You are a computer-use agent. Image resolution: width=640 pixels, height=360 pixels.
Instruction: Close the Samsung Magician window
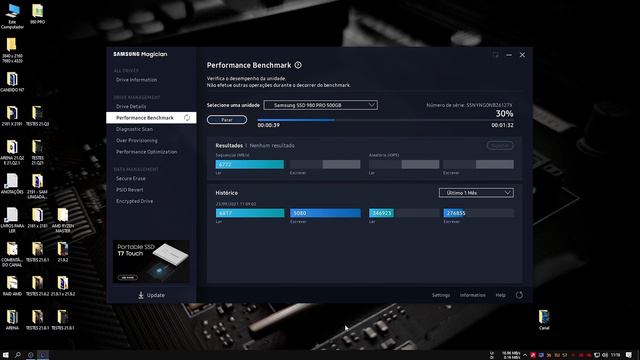522,55
